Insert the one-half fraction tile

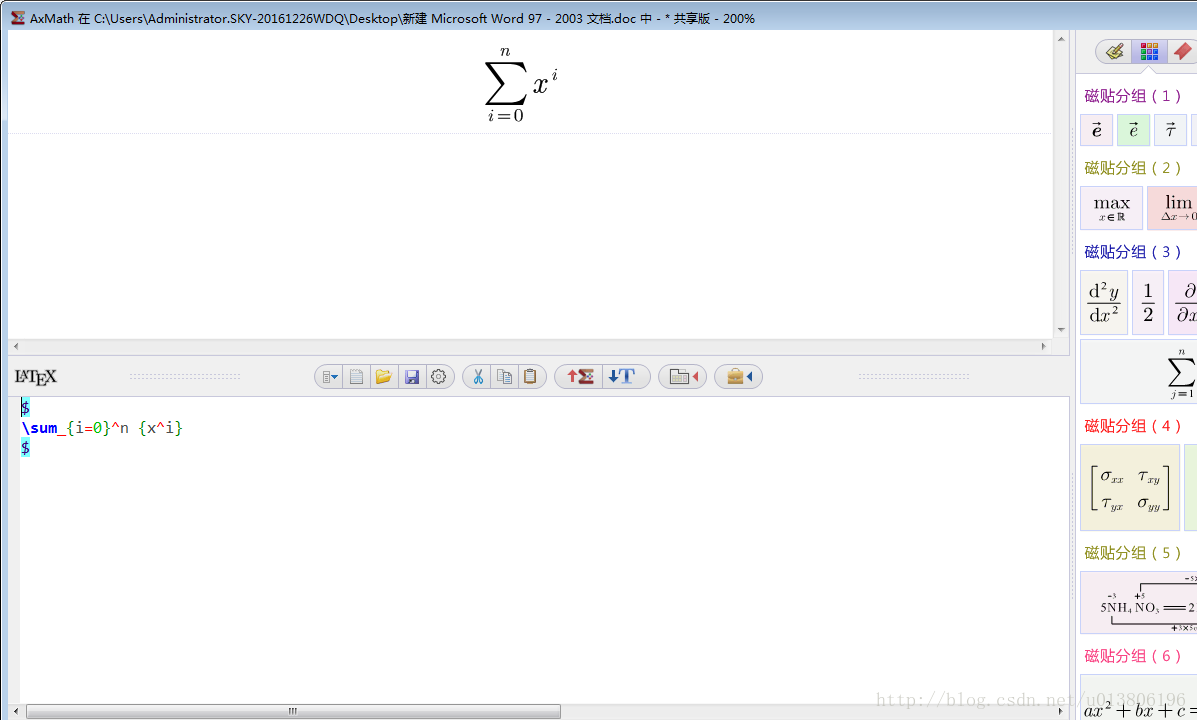(x=1148, y=302)
